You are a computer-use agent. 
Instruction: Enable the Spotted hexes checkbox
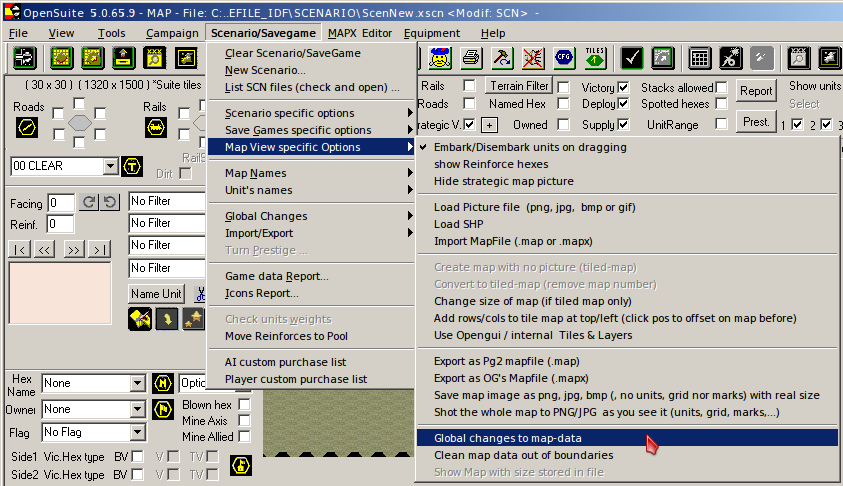coord(721,103)
